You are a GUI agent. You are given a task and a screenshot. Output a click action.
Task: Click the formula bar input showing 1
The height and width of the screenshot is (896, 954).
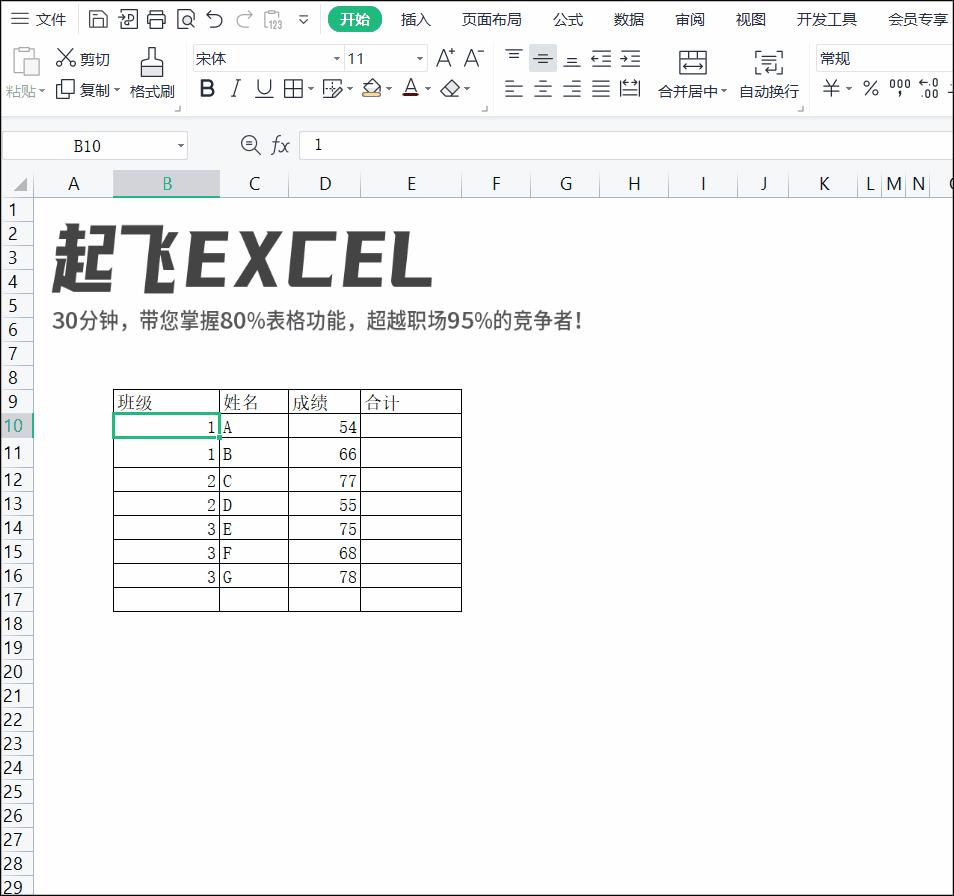627,145
